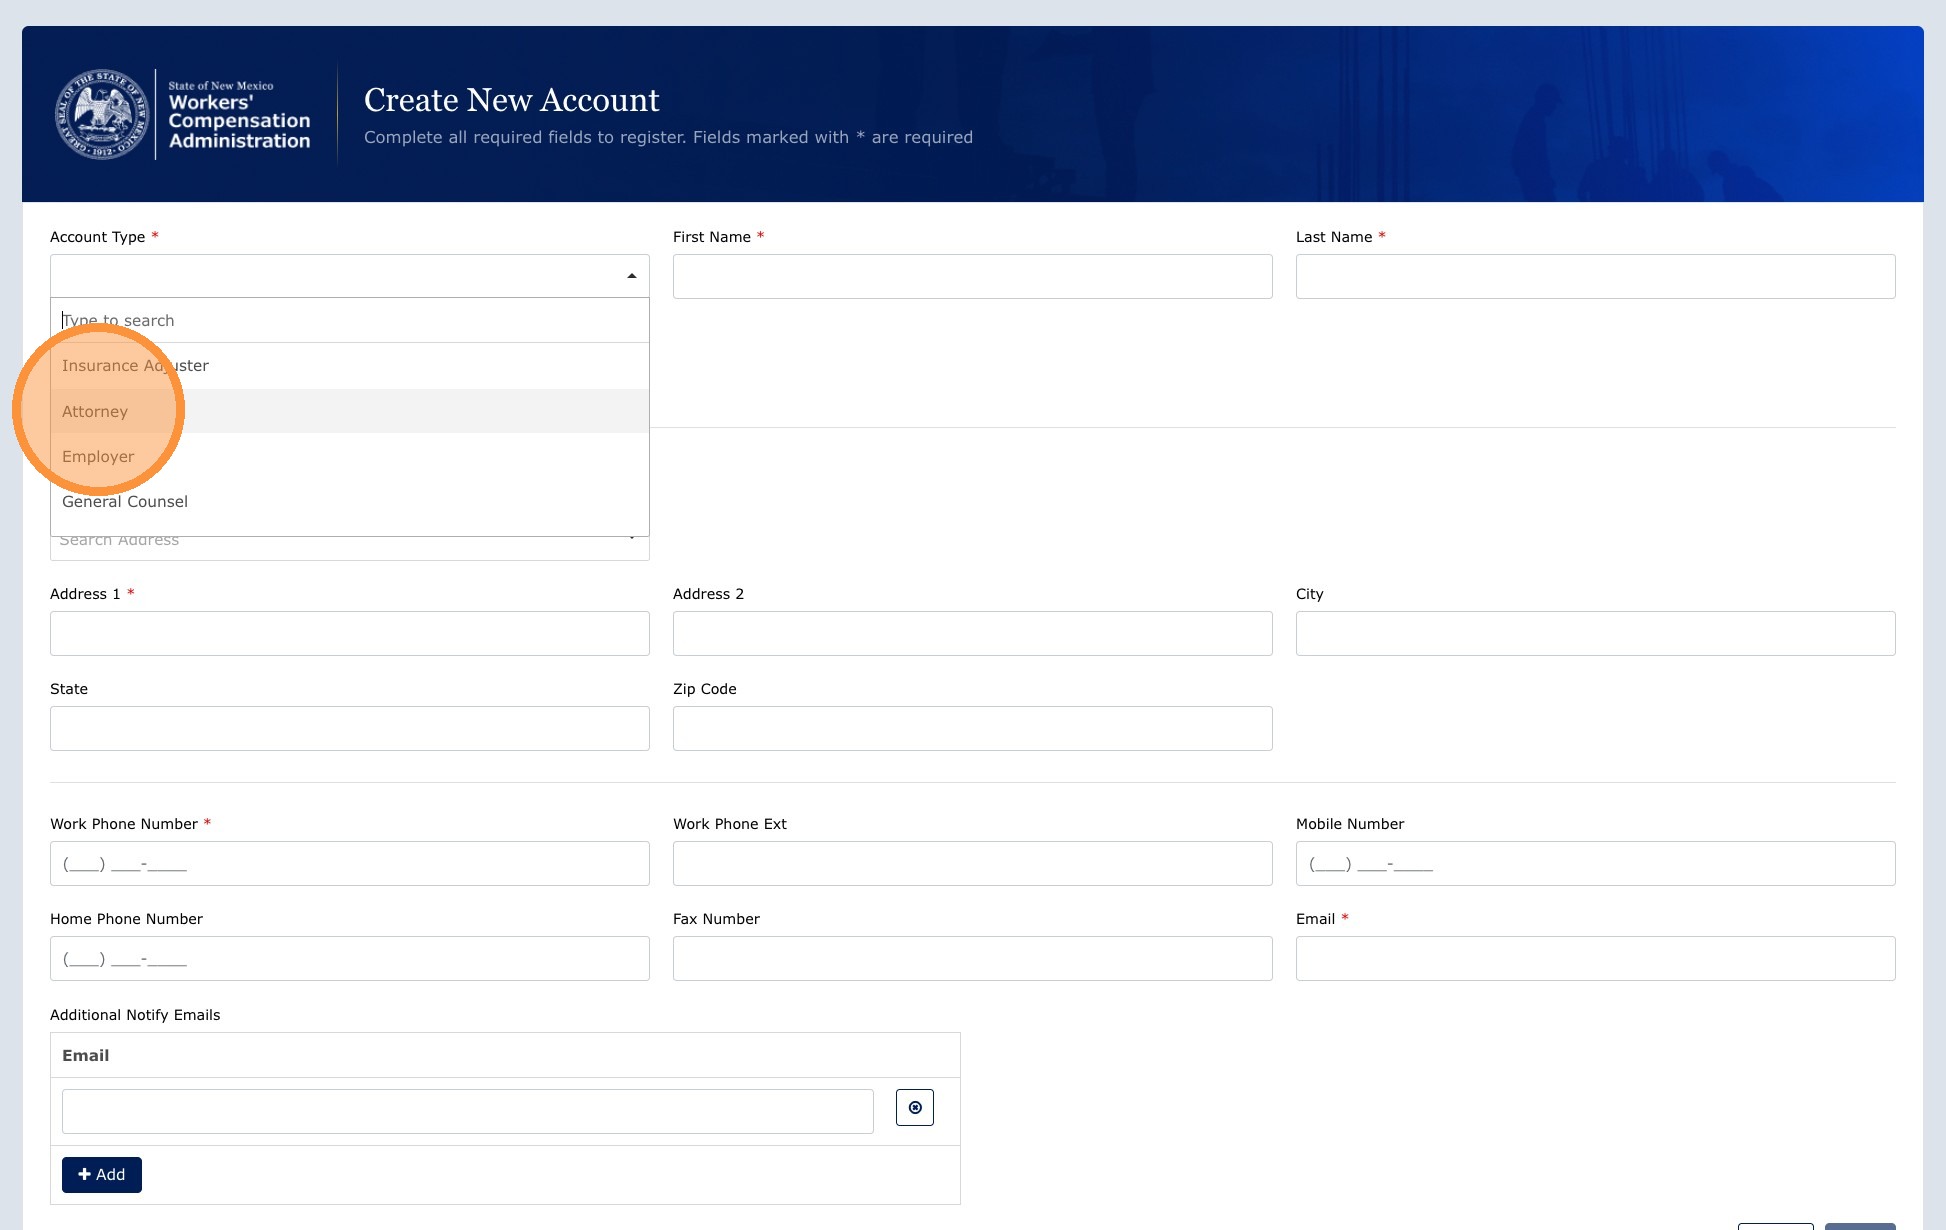Viewport: 1946px width, 1230px height.
Task: Click the additional notify email input
Action: click(467, 1111)
